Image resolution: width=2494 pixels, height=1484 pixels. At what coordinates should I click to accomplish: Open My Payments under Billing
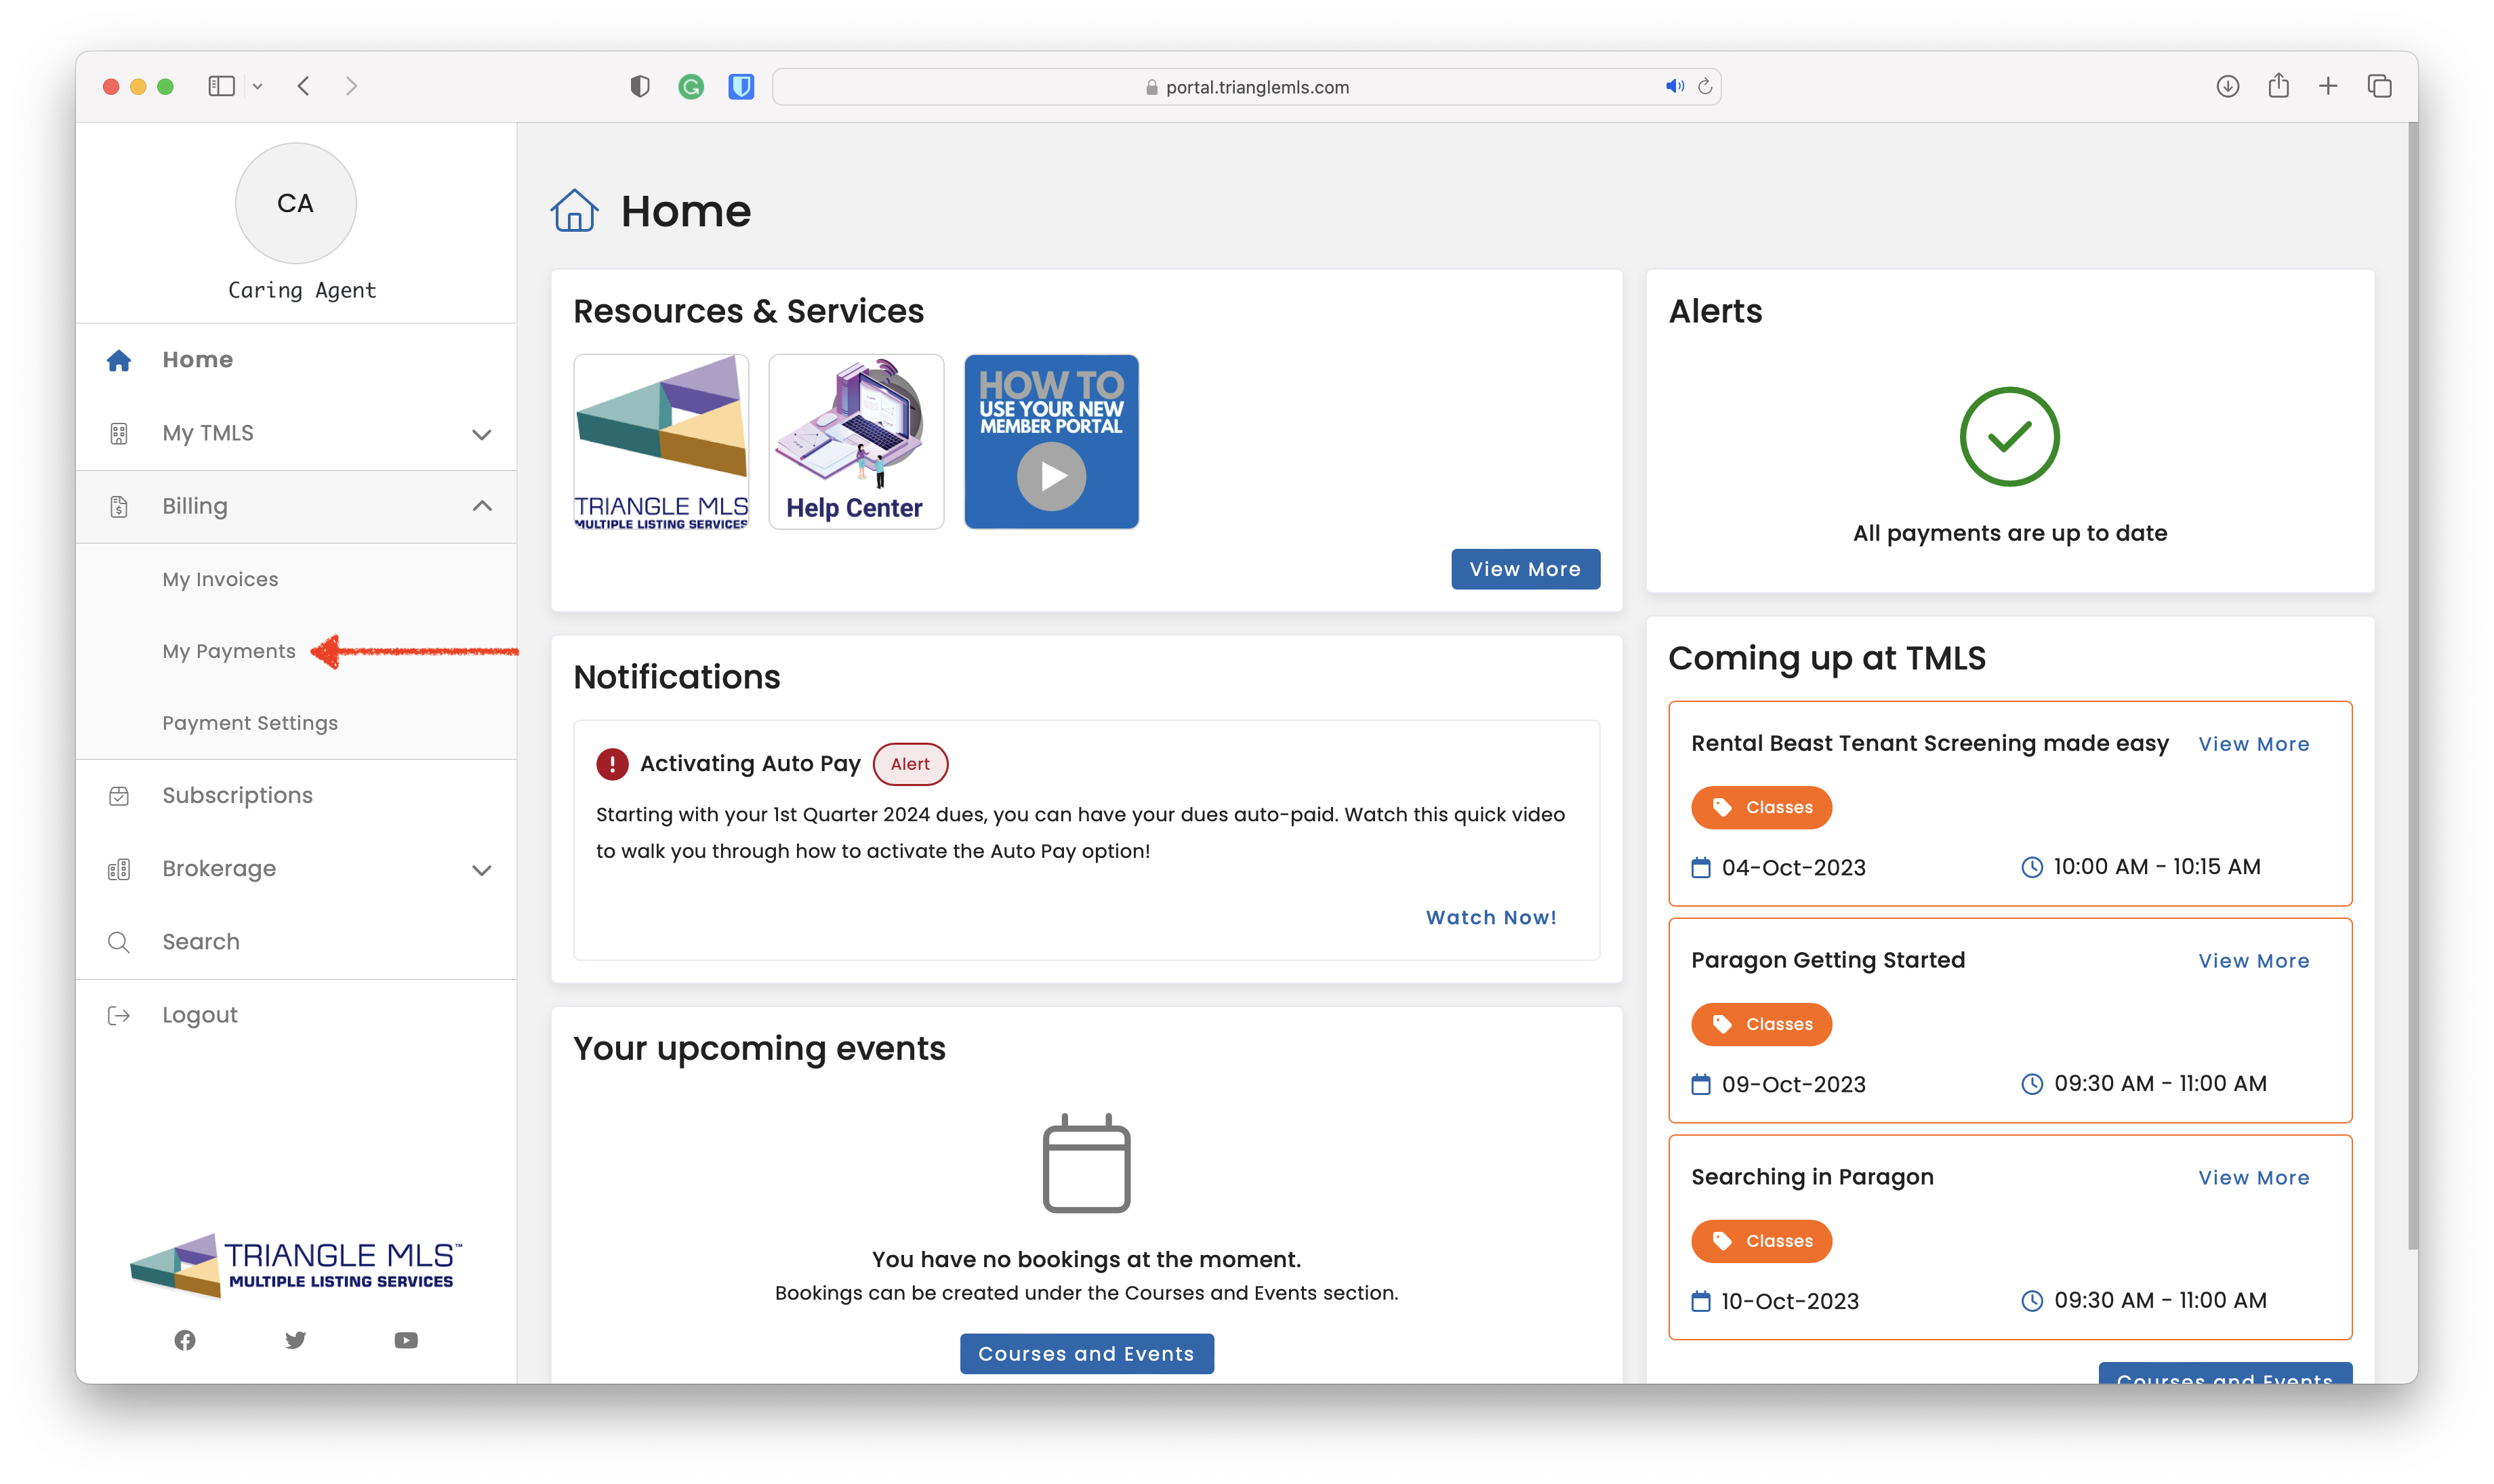[x=229, y=651]
